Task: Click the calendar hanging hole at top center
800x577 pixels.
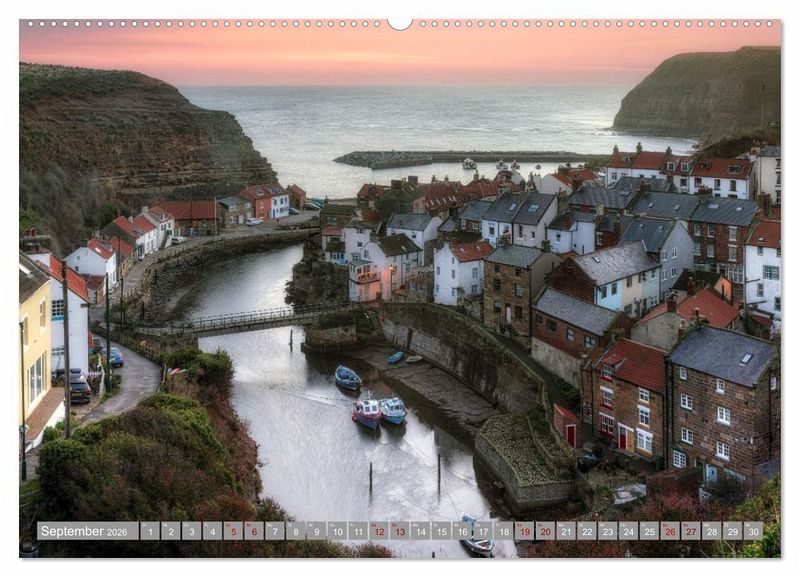Action: (x=400, y=22)
